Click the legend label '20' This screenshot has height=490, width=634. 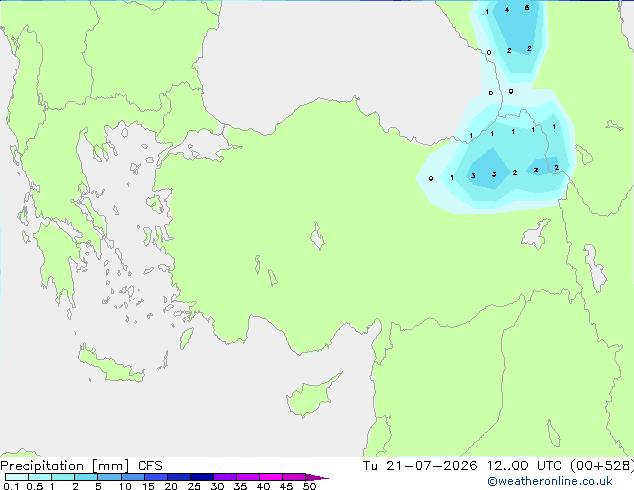click(x=171, y=486)
